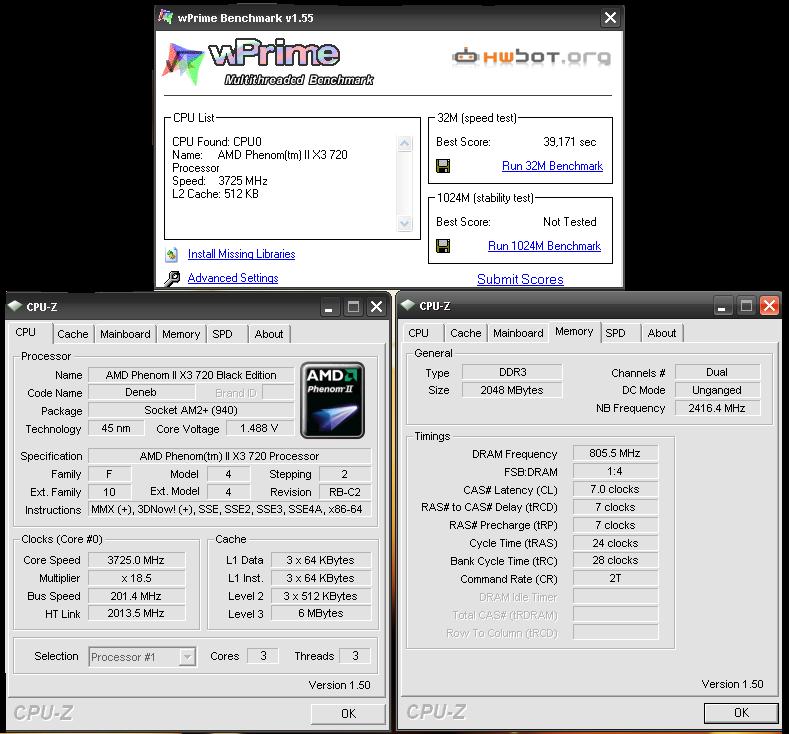Click the NB Frequency value 2416.4 MHz
Image resolution: width=789 pixels, height=734 pixels.
click(717, 408)
